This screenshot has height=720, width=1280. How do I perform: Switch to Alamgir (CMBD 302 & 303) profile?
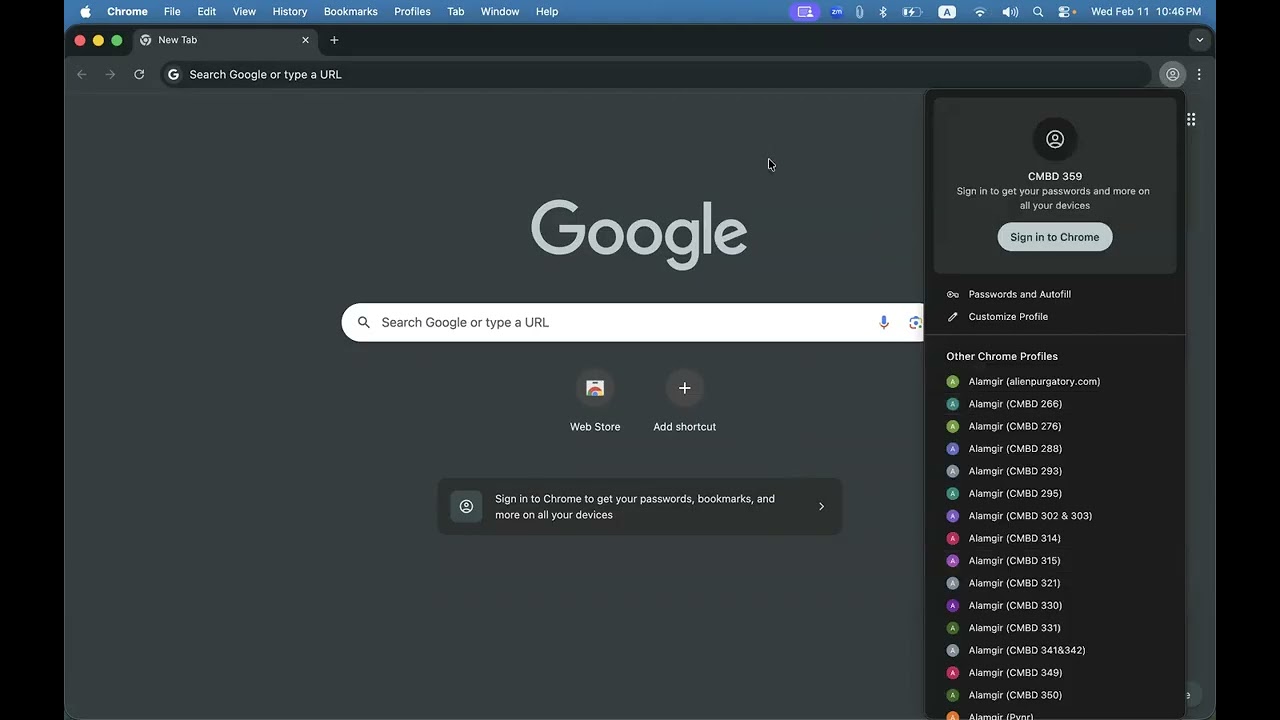pos(1055,516)
